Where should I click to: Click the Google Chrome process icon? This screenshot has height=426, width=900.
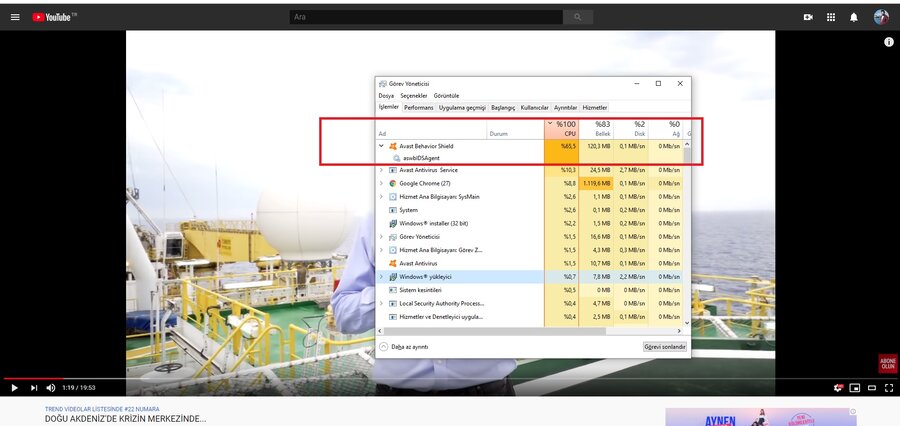coord(393,183)
